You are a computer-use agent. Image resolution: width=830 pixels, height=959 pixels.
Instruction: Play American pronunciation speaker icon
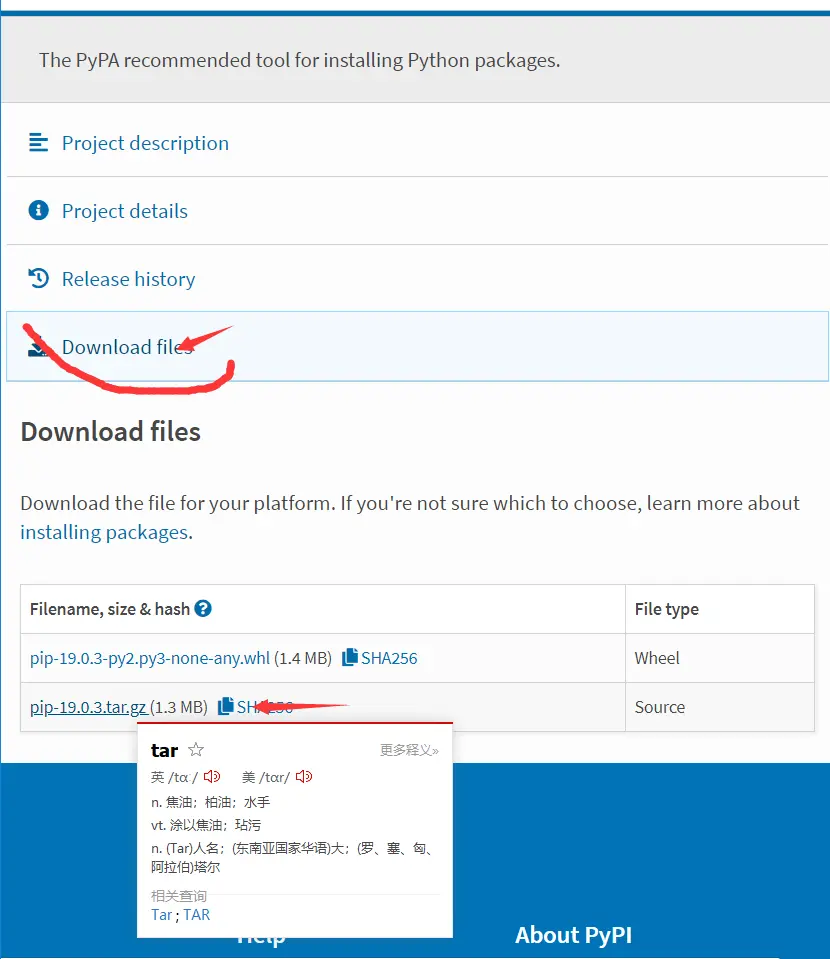[x=304, y=777]
